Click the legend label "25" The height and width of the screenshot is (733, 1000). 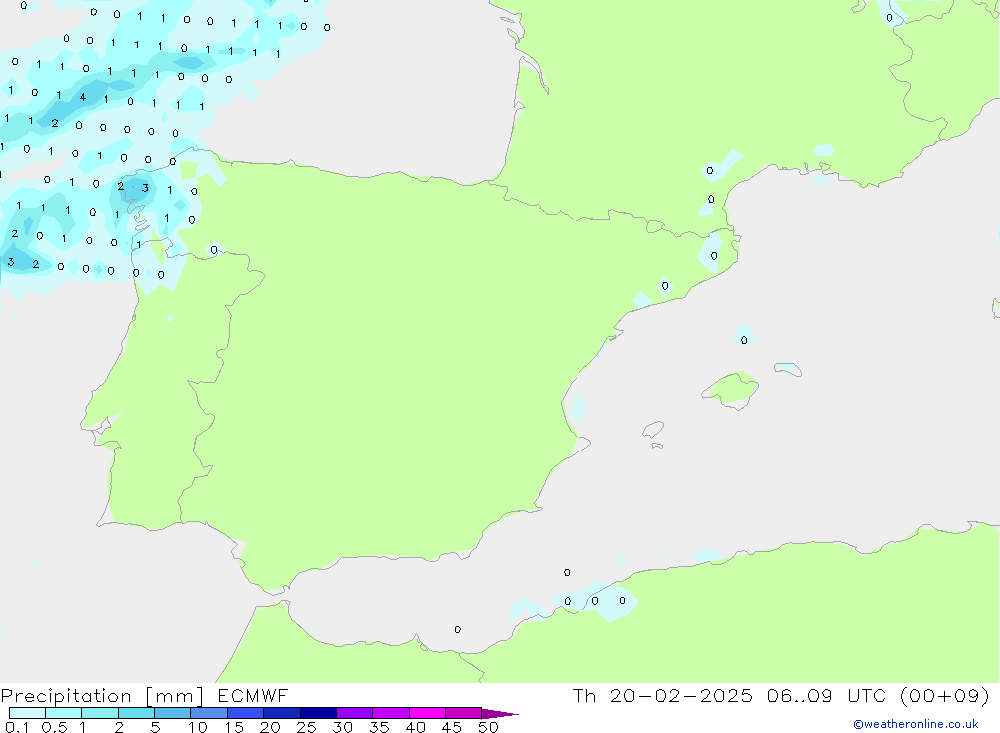tap(306, 727)
